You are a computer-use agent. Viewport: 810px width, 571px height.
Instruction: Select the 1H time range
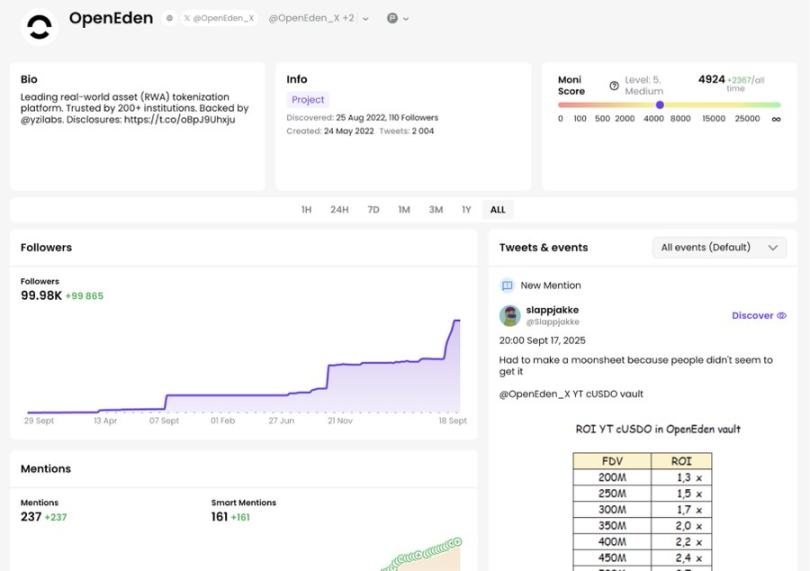[306, 210]
